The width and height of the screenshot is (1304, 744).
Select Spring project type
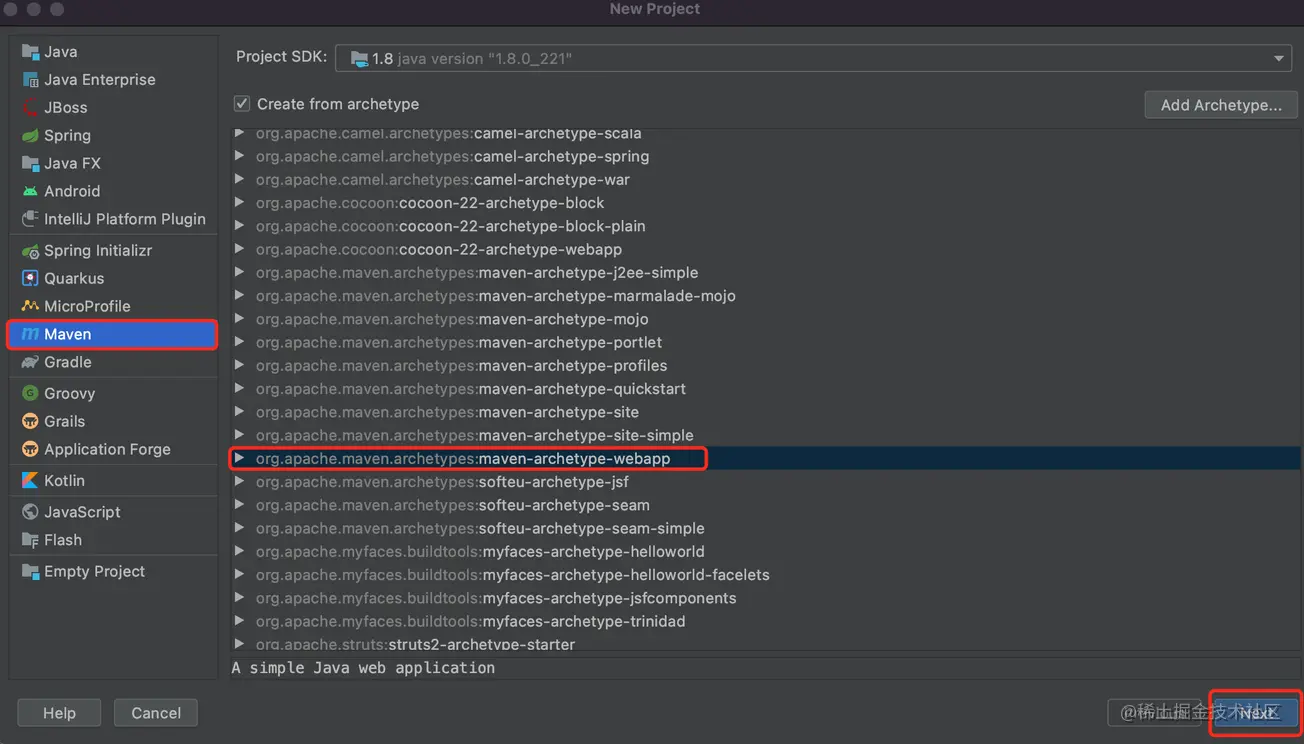(113, 136)
